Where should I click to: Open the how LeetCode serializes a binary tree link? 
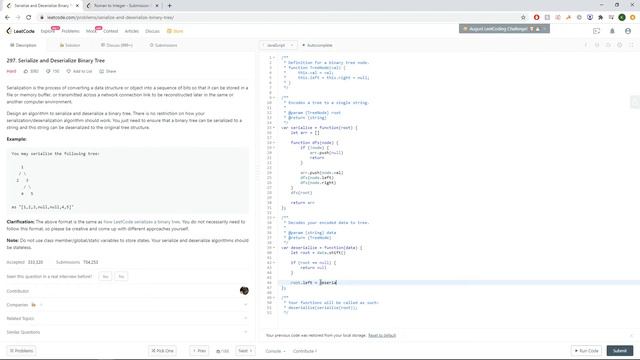pos(142,222)
